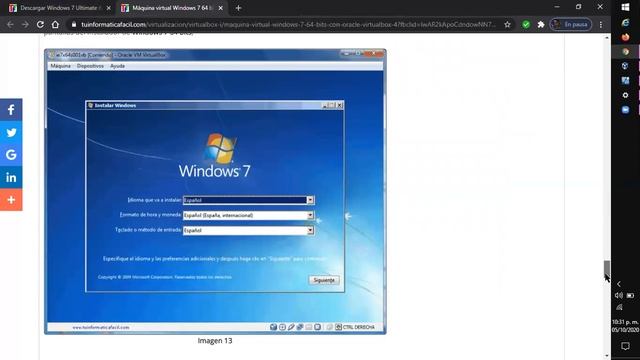Launch Internet Explorer from taskbar
This screenshot has height=360, width=640.
(625, 23)
